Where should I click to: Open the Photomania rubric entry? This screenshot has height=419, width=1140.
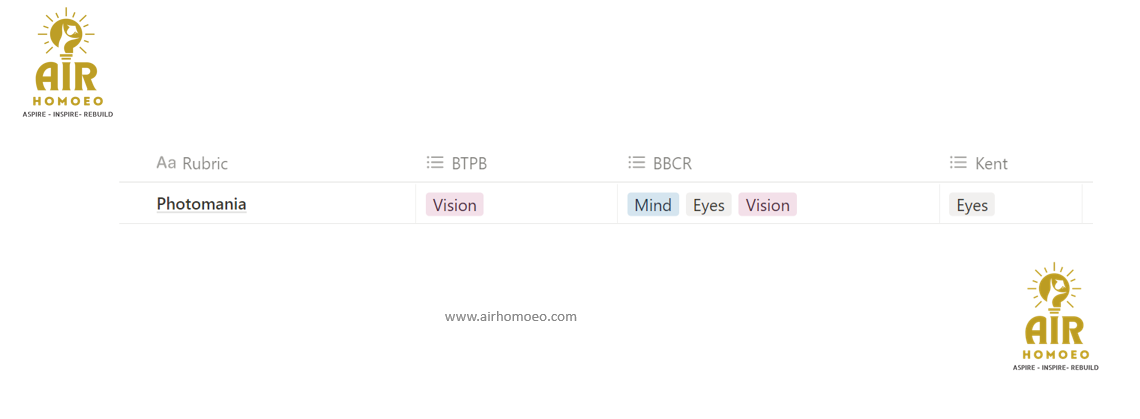[x=201, y=204]
